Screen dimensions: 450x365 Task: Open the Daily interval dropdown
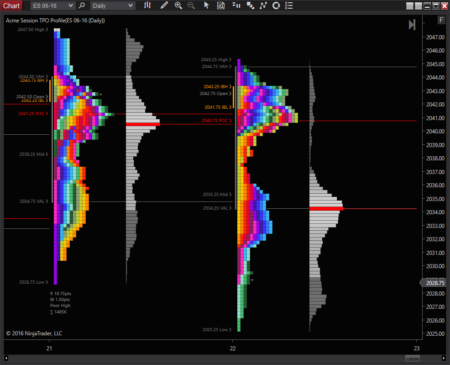[x=113, y=6]
